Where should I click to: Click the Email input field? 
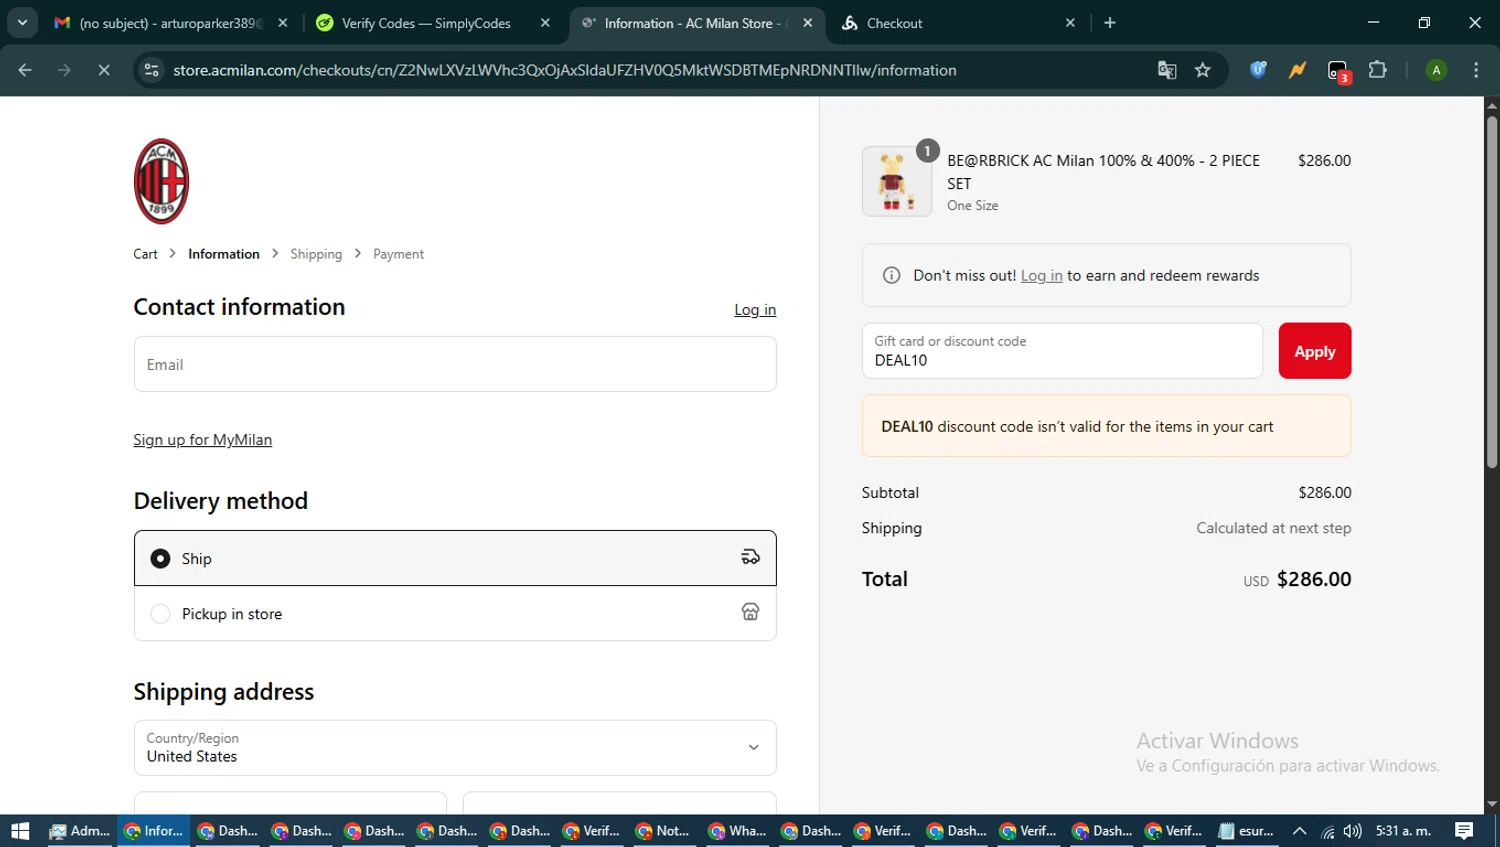[455, 364]
